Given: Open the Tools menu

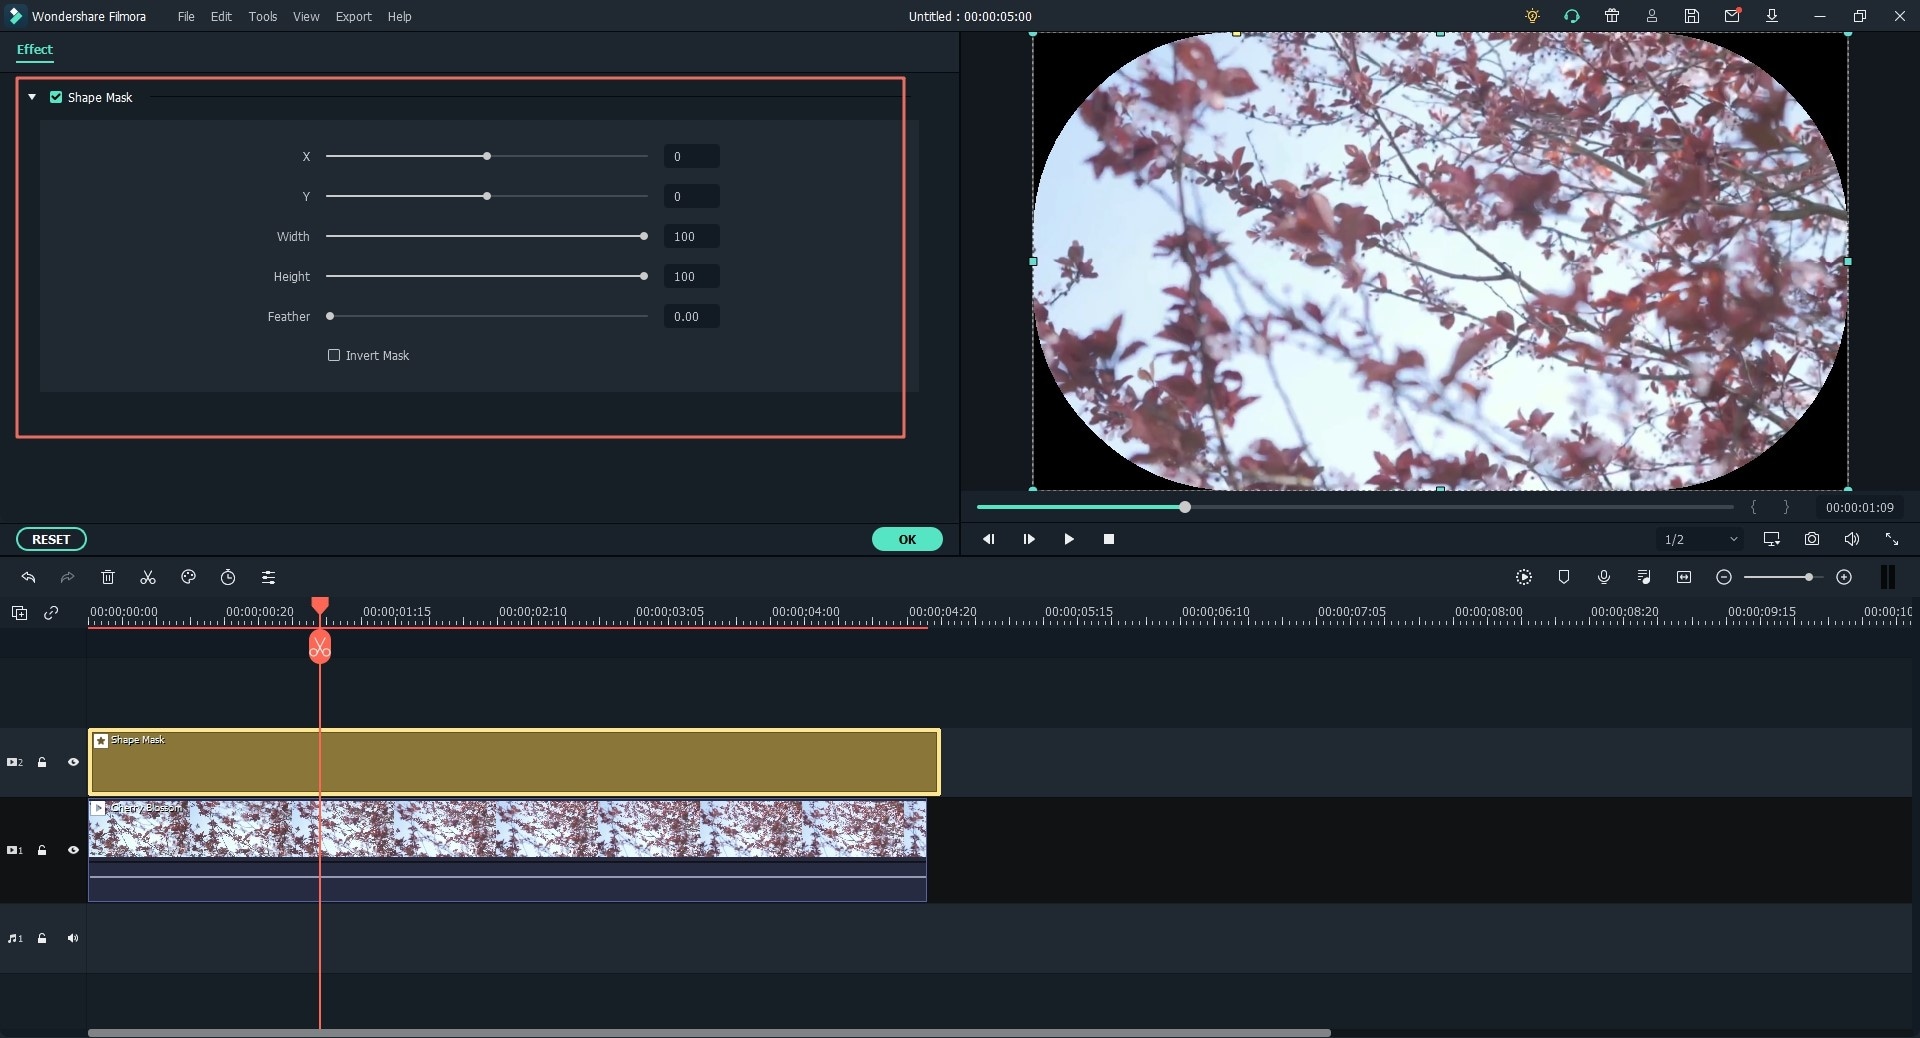Looking at the screenshot, I should tap(263, 16).
